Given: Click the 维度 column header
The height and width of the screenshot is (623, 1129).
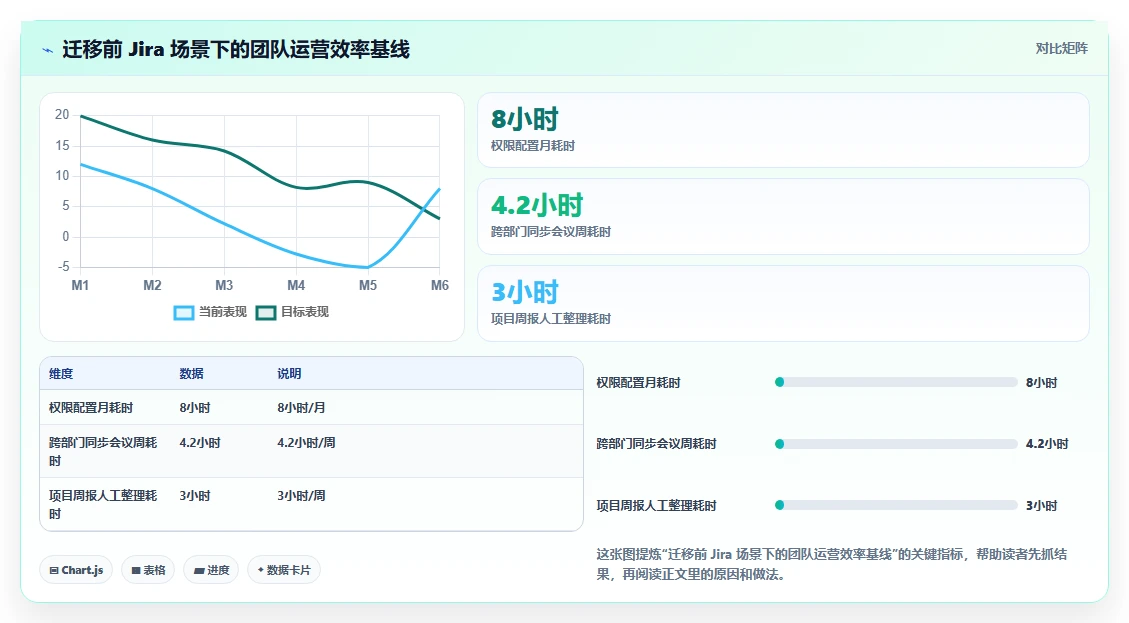Looking at the screenshot, I should 60,374.
